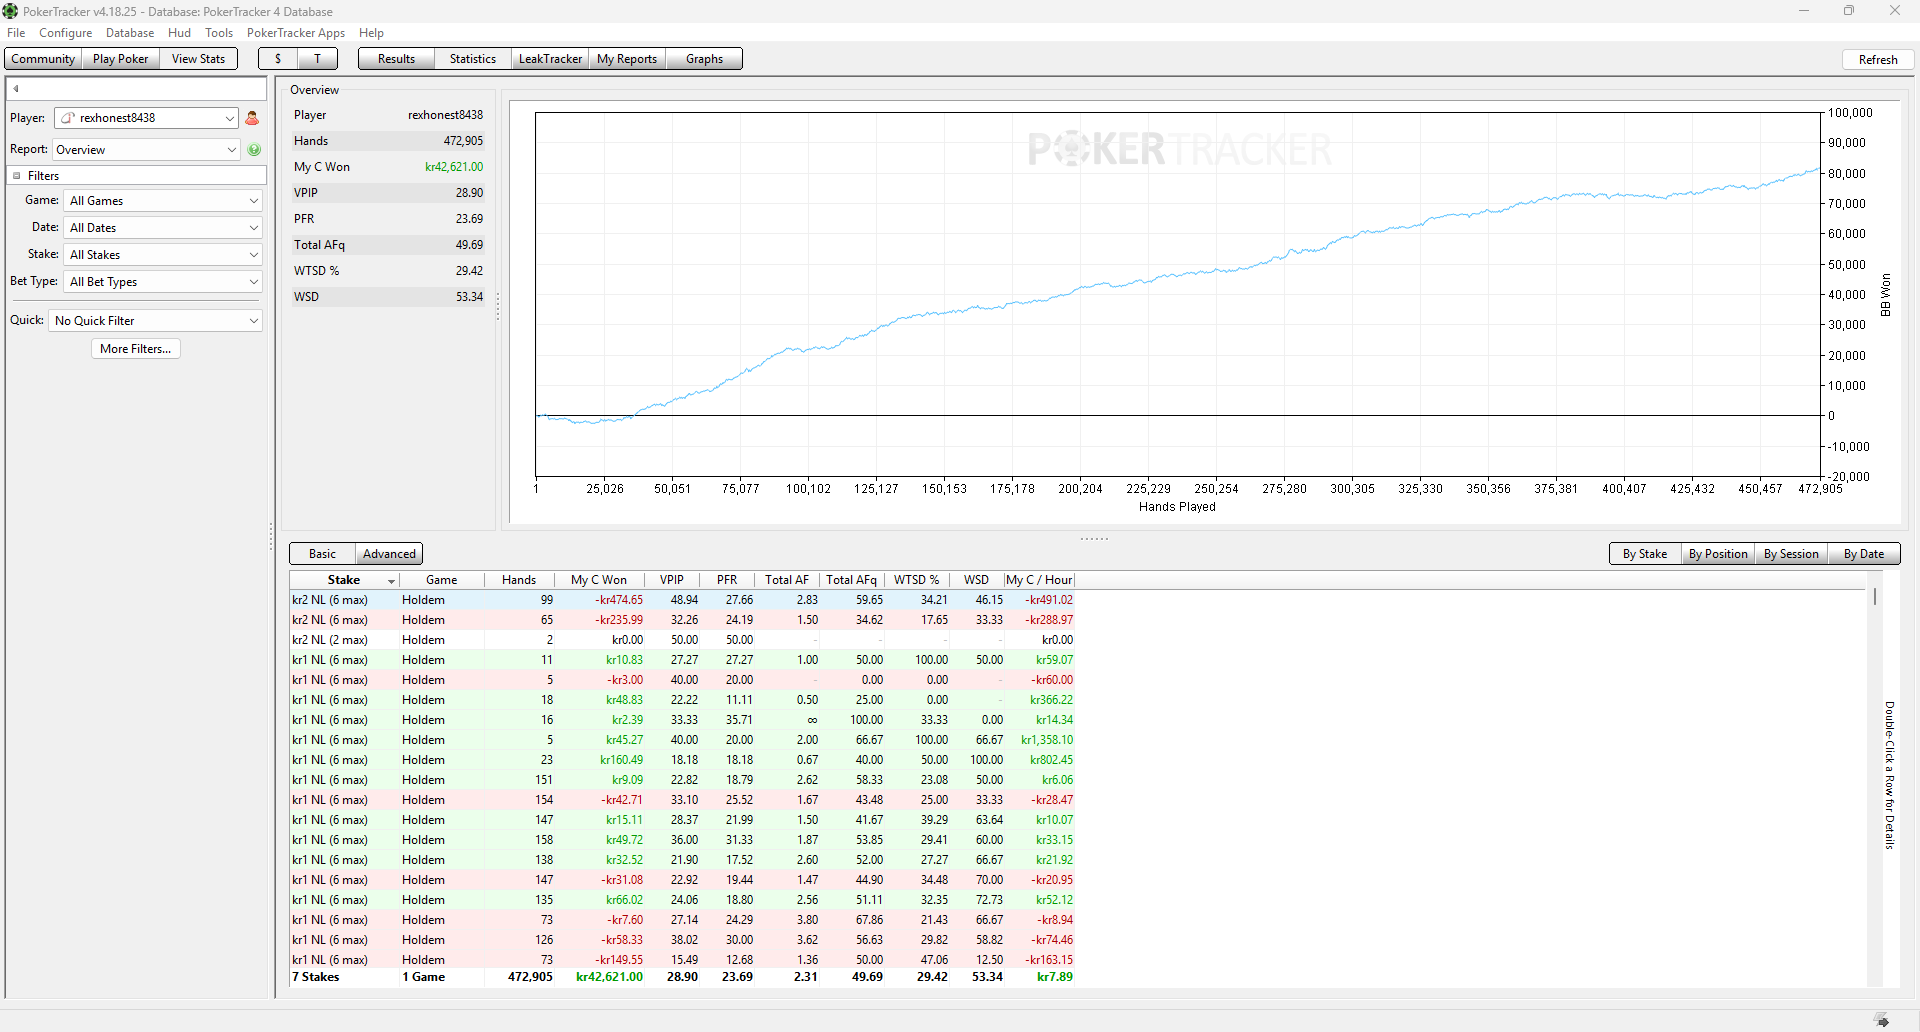Open the Date filter dropdown
Viewport: 1920px width, 1032px height.
click(163, 228)
